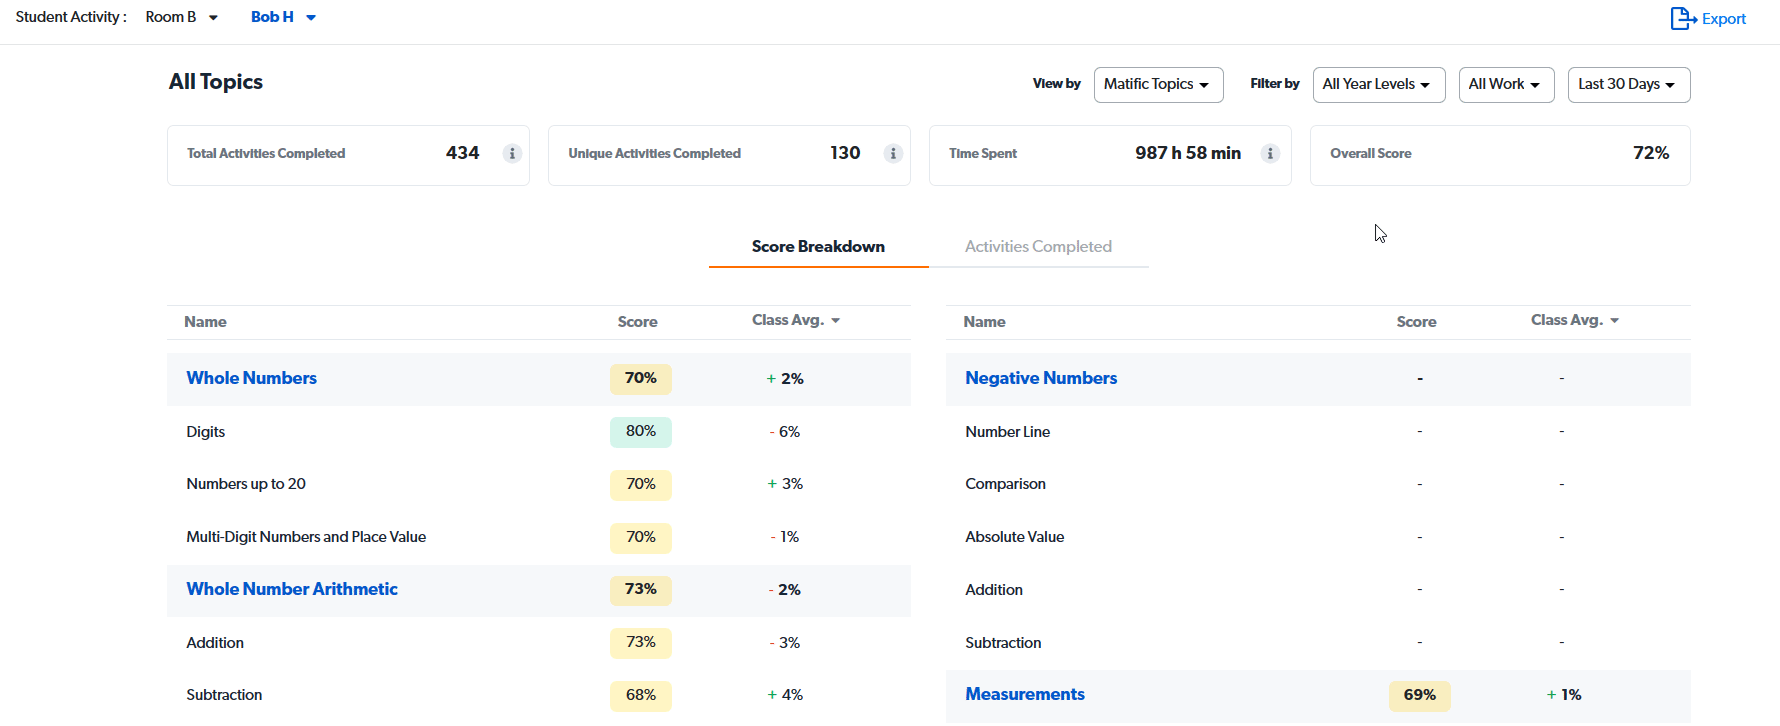Change the Last 30 Days range
This screenshot has height=726, width=1780.
coord(1628,85)
